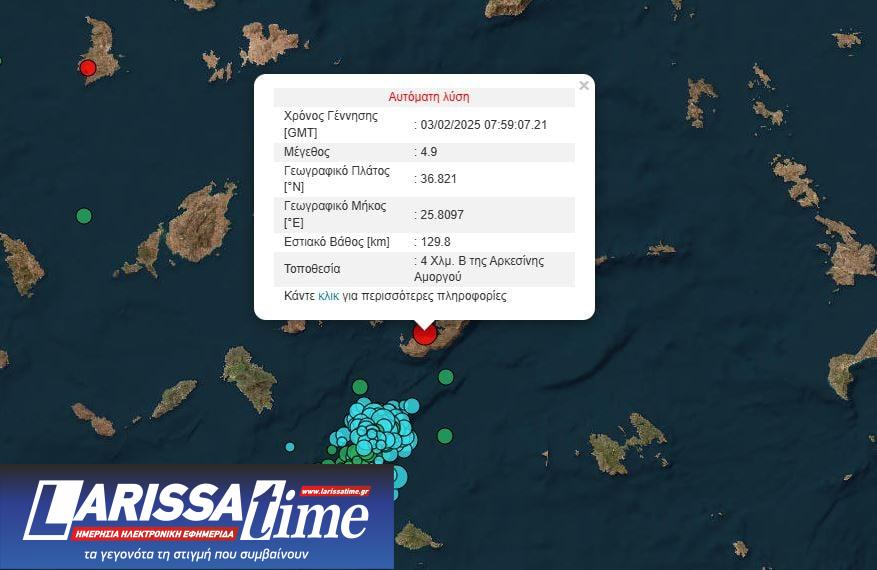The height and width of the screenshot is (570, 877).
Task: Open the 'κλικ' more information link
Action: (x=328, y=296)
